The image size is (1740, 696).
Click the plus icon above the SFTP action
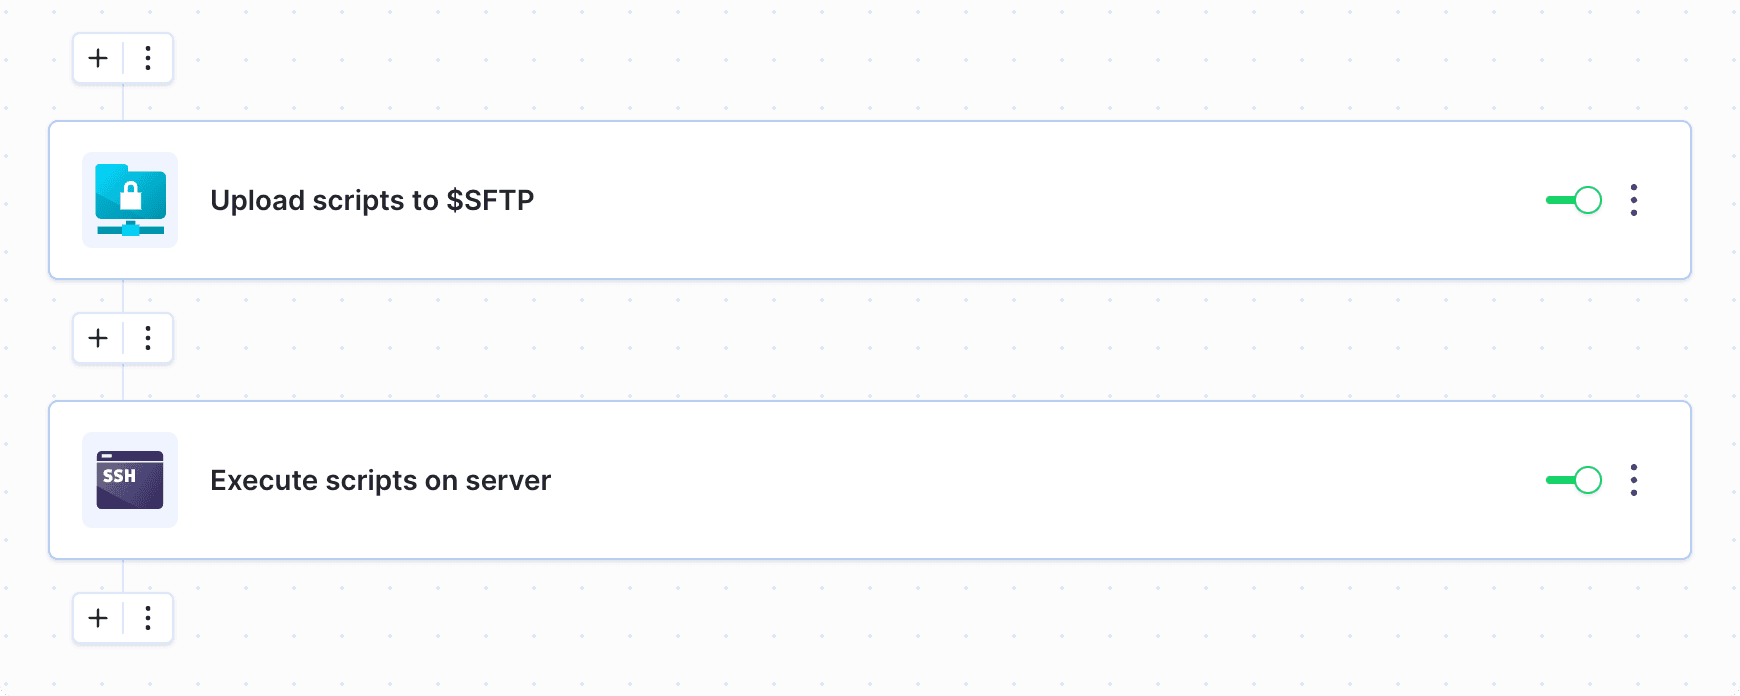[x=97, y=58]
